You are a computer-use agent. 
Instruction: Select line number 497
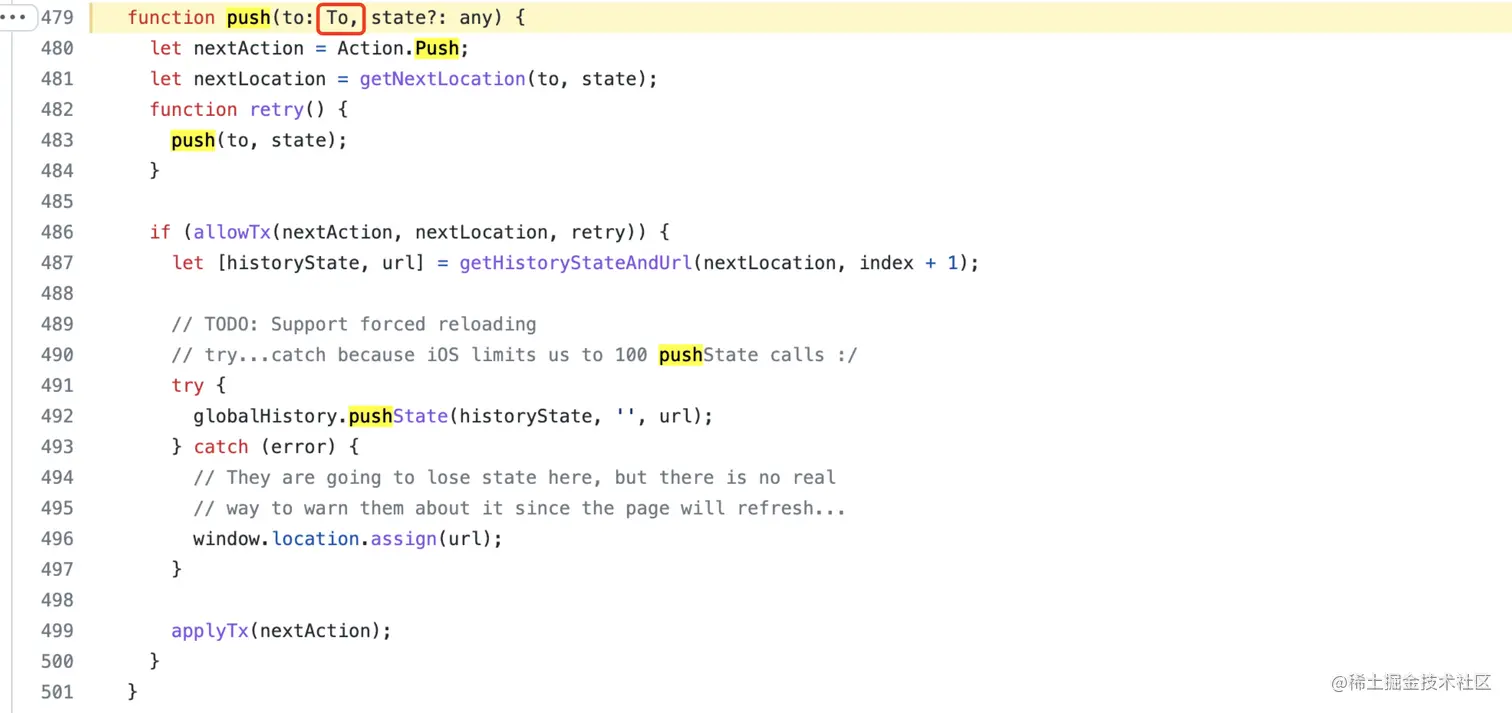pos(57,569)
